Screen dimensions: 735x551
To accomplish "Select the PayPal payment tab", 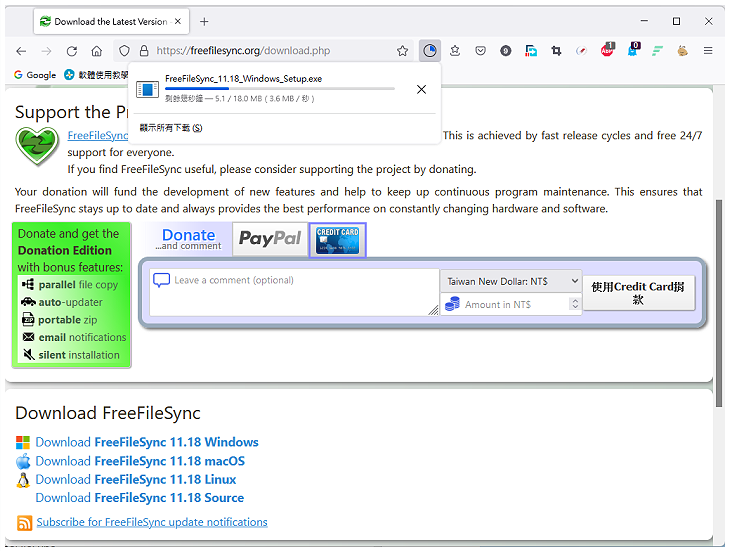I will pyautogui.click(x=270, y=239).
